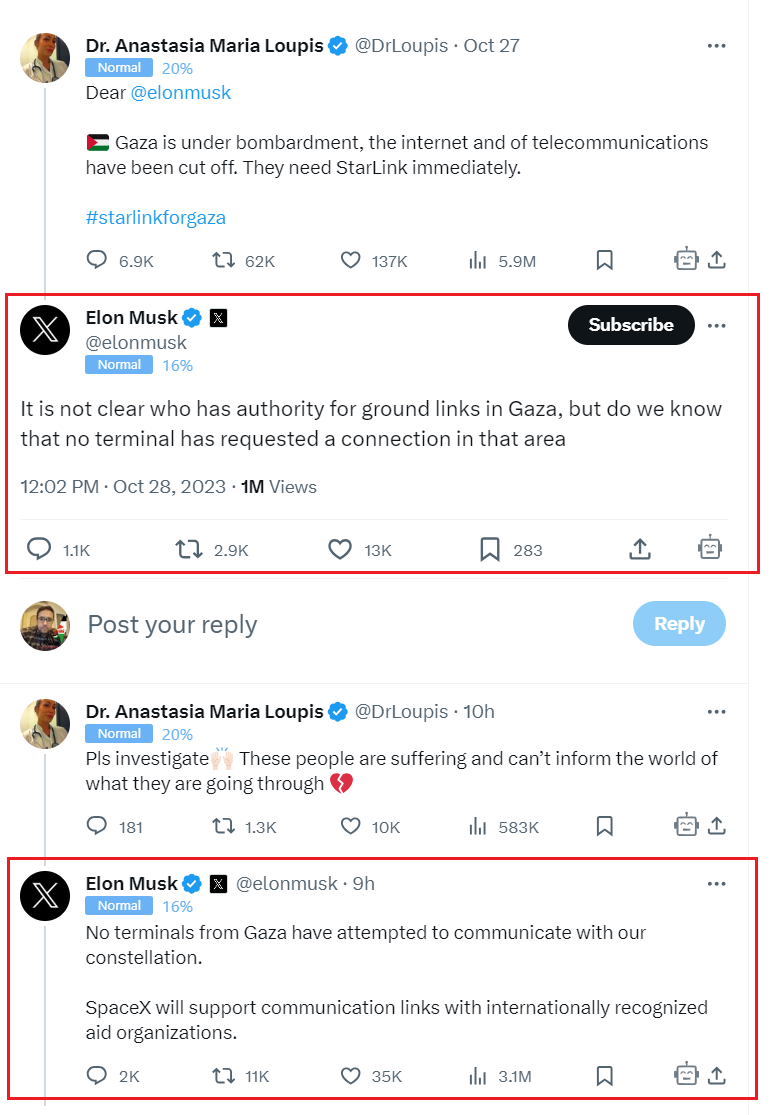Open more options beside the Subscribe button

point(716,325)
